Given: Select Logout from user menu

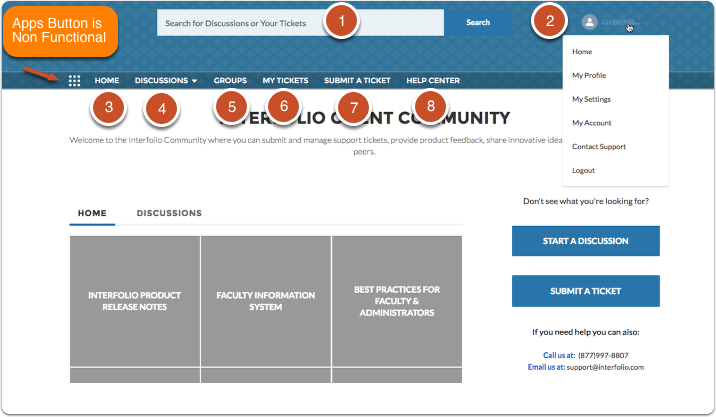Looking at the screenshot, I should coord(583,170).
